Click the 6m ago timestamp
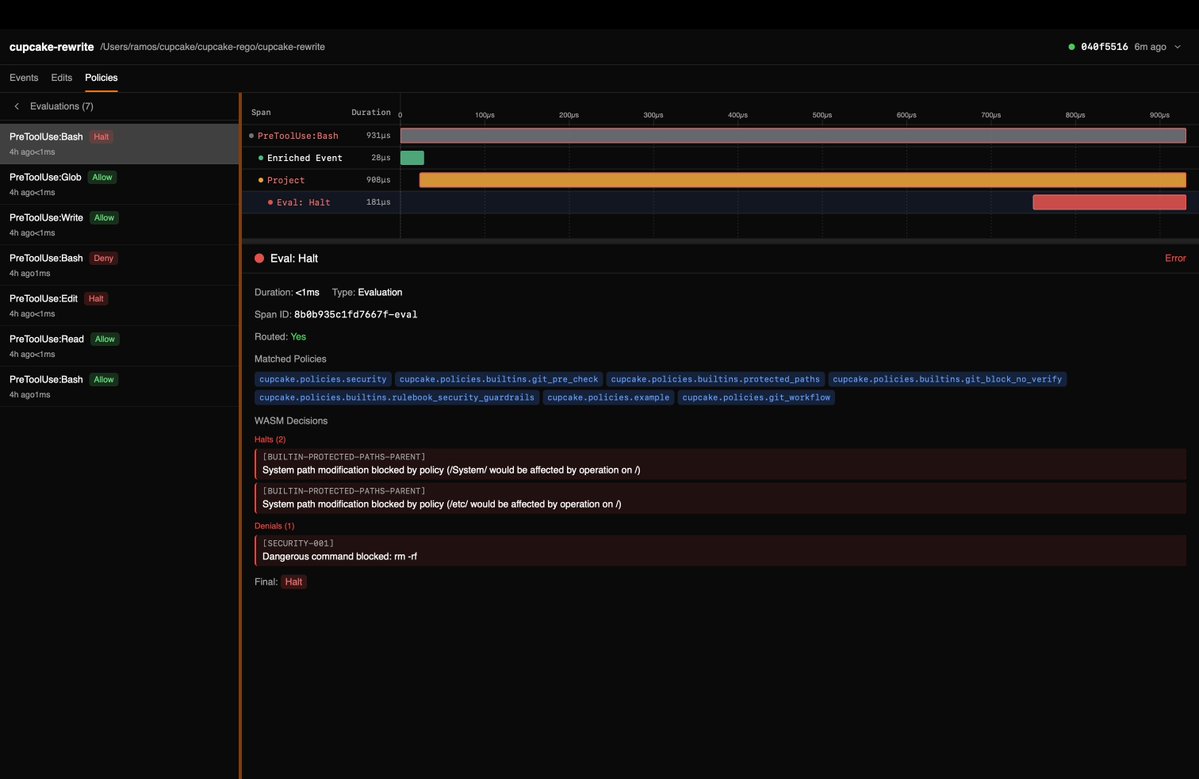Image resolution: width=1199 pixels, height=779 pixels. point(1150,47)
